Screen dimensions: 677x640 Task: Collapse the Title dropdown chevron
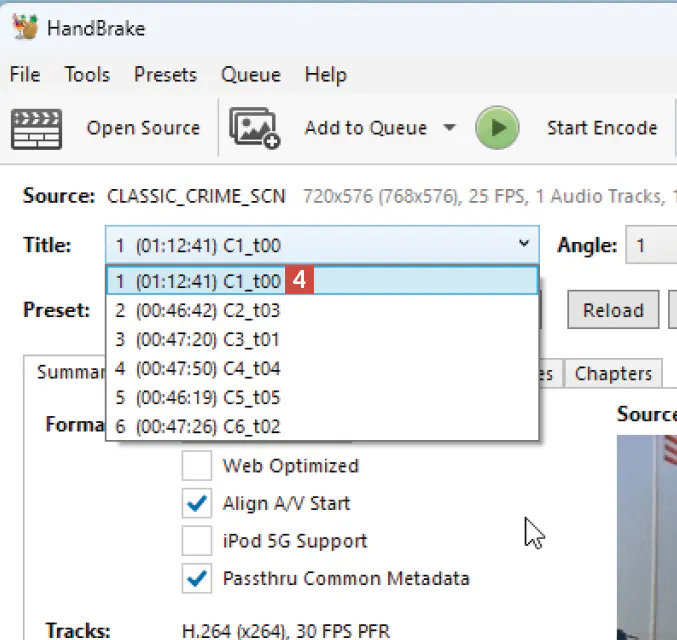tap(523, 245)
